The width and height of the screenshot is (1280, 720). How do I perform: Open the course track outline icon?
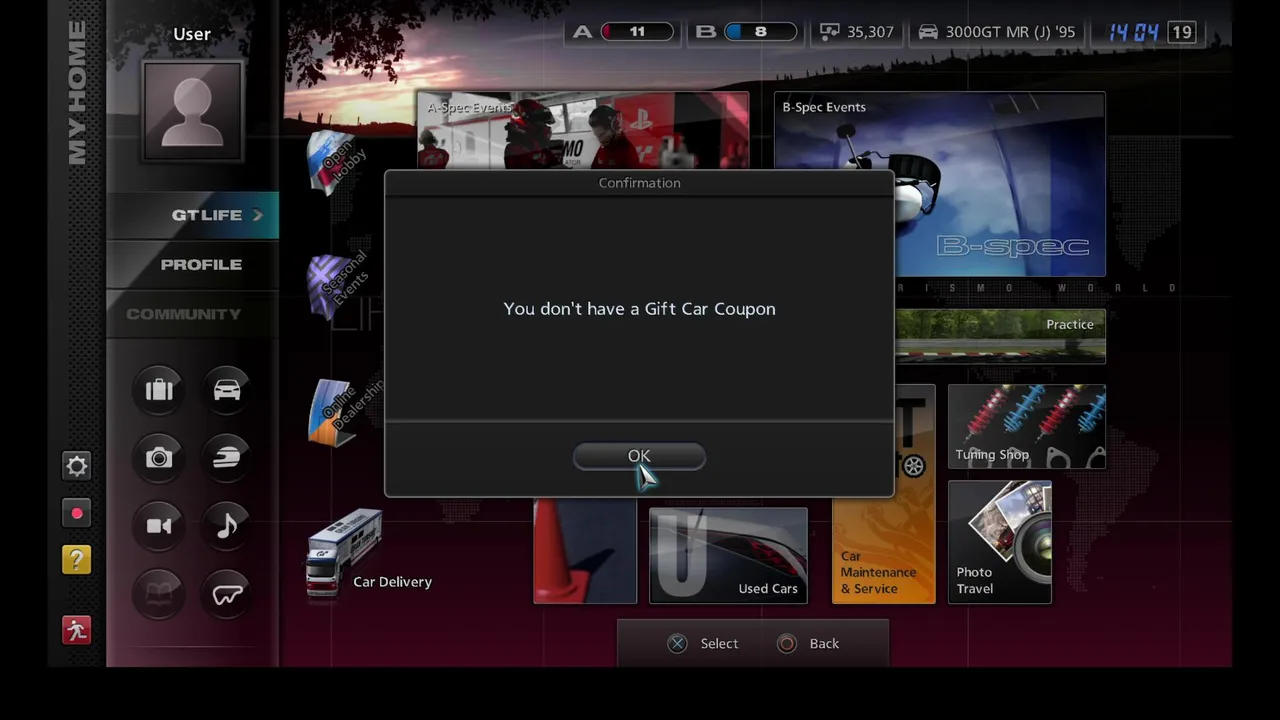227,595
